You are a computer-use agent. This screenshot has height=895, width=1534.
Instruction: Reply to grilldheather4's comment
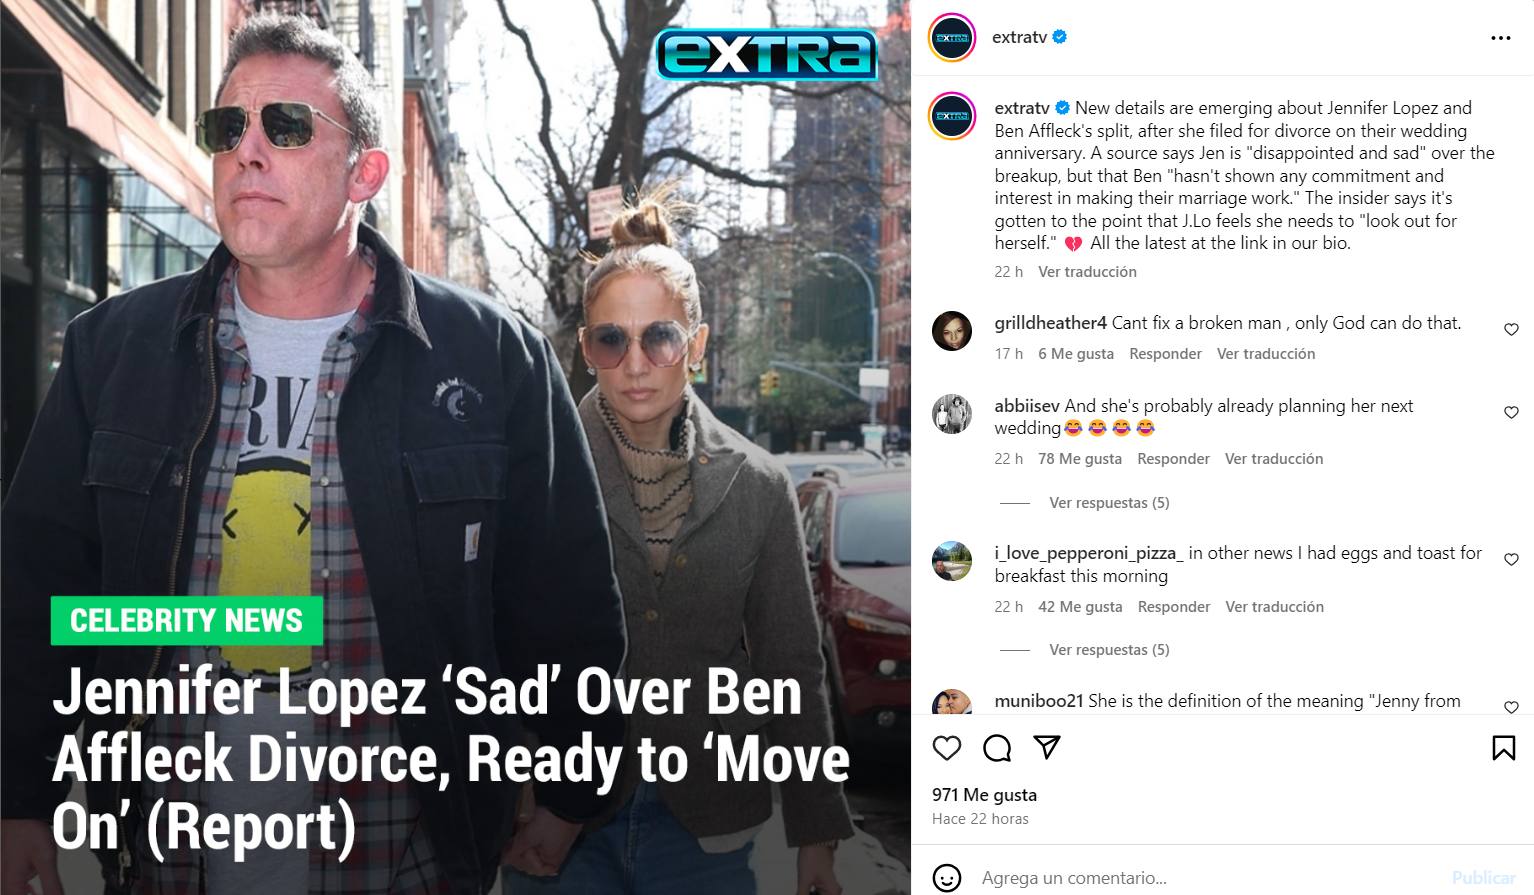1165,354
